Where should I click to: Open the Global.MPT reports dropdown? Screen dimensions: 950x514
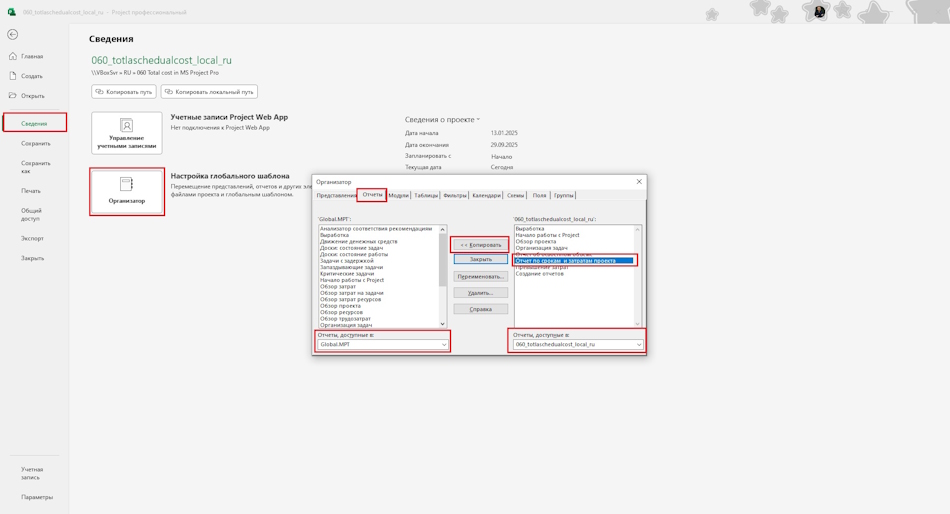(x=383, y=344)
